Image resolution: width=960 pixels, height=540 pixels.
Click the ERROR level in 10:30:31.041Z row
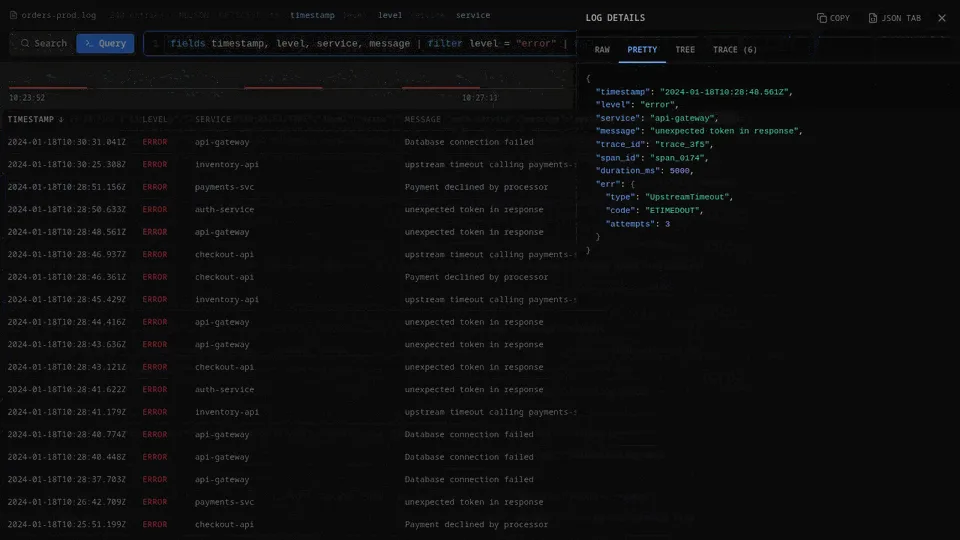(154, 142)
